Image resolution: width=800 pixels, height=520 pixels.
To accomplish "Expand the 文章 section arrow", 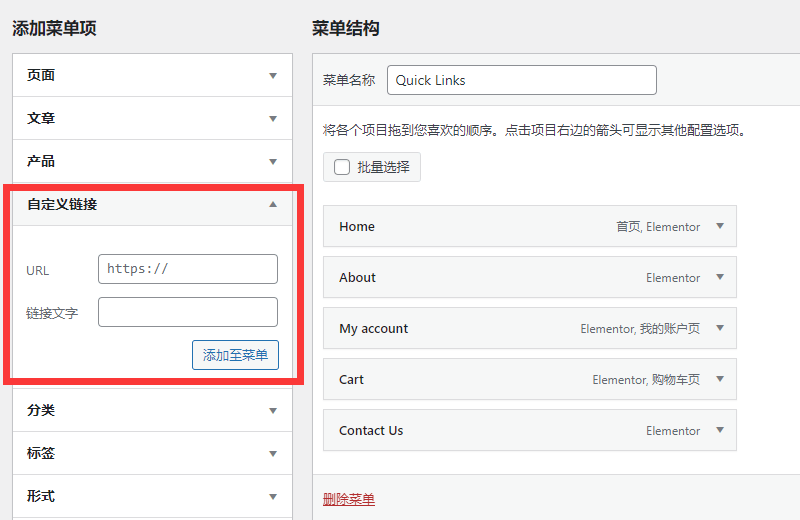I will pyautogui.click(x=273, y=119).
